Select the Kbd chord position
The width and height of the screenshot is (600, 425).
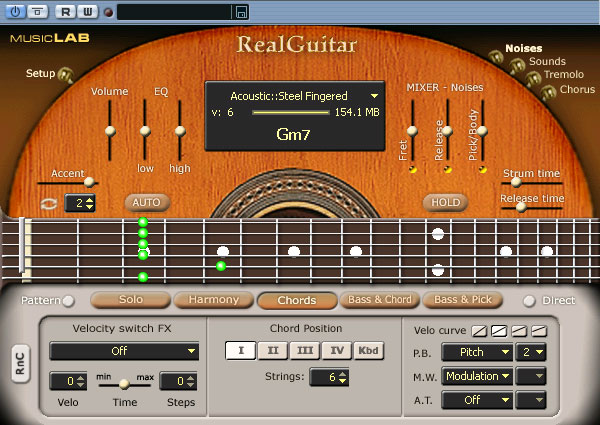[368, 350]
